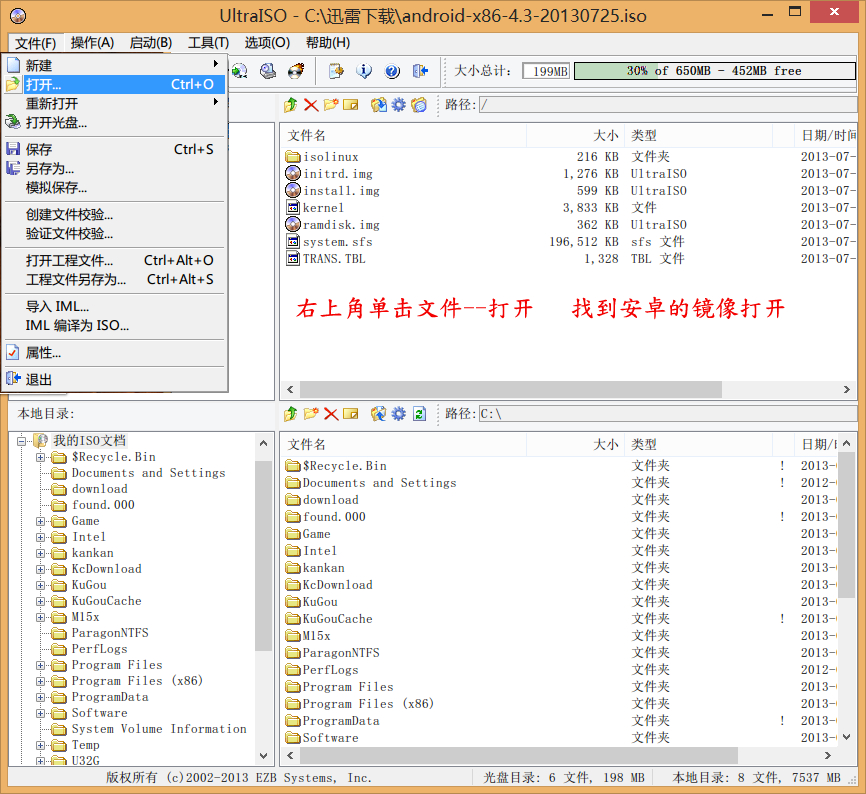
Task: Click the green refresh icon in local directory toolbar
Action: pyautogui.click(x=419, y=414)
